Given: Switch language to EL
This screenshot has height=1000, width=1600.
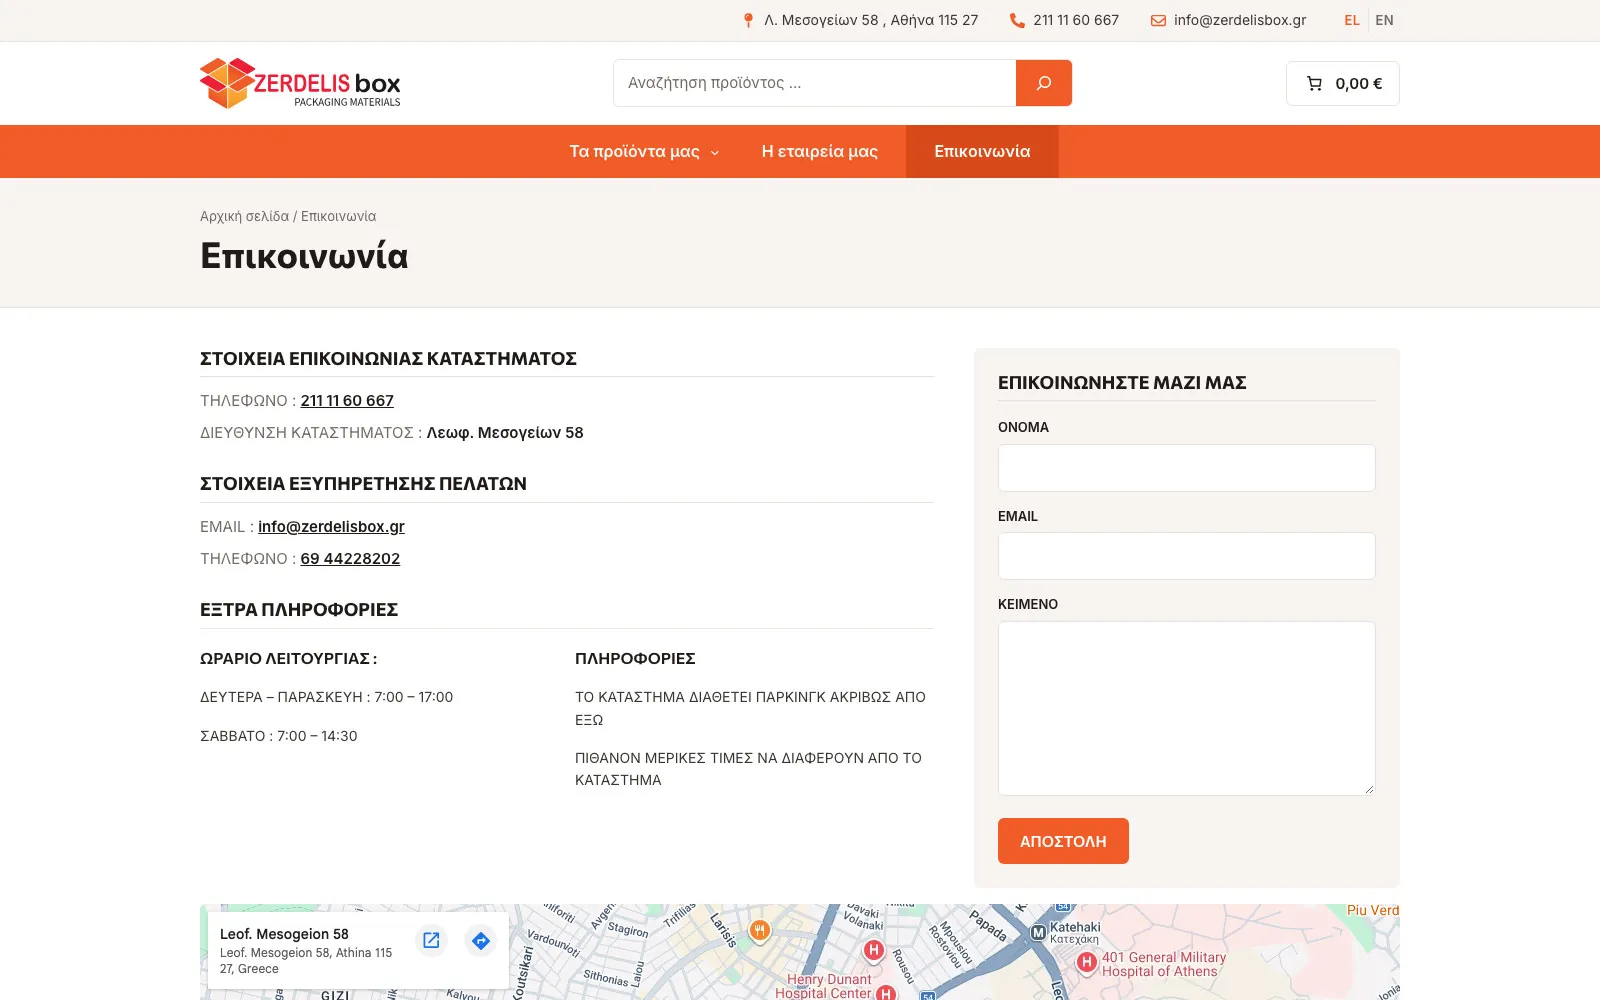Looking at the screenshot, I should (x=1352, y=20).
